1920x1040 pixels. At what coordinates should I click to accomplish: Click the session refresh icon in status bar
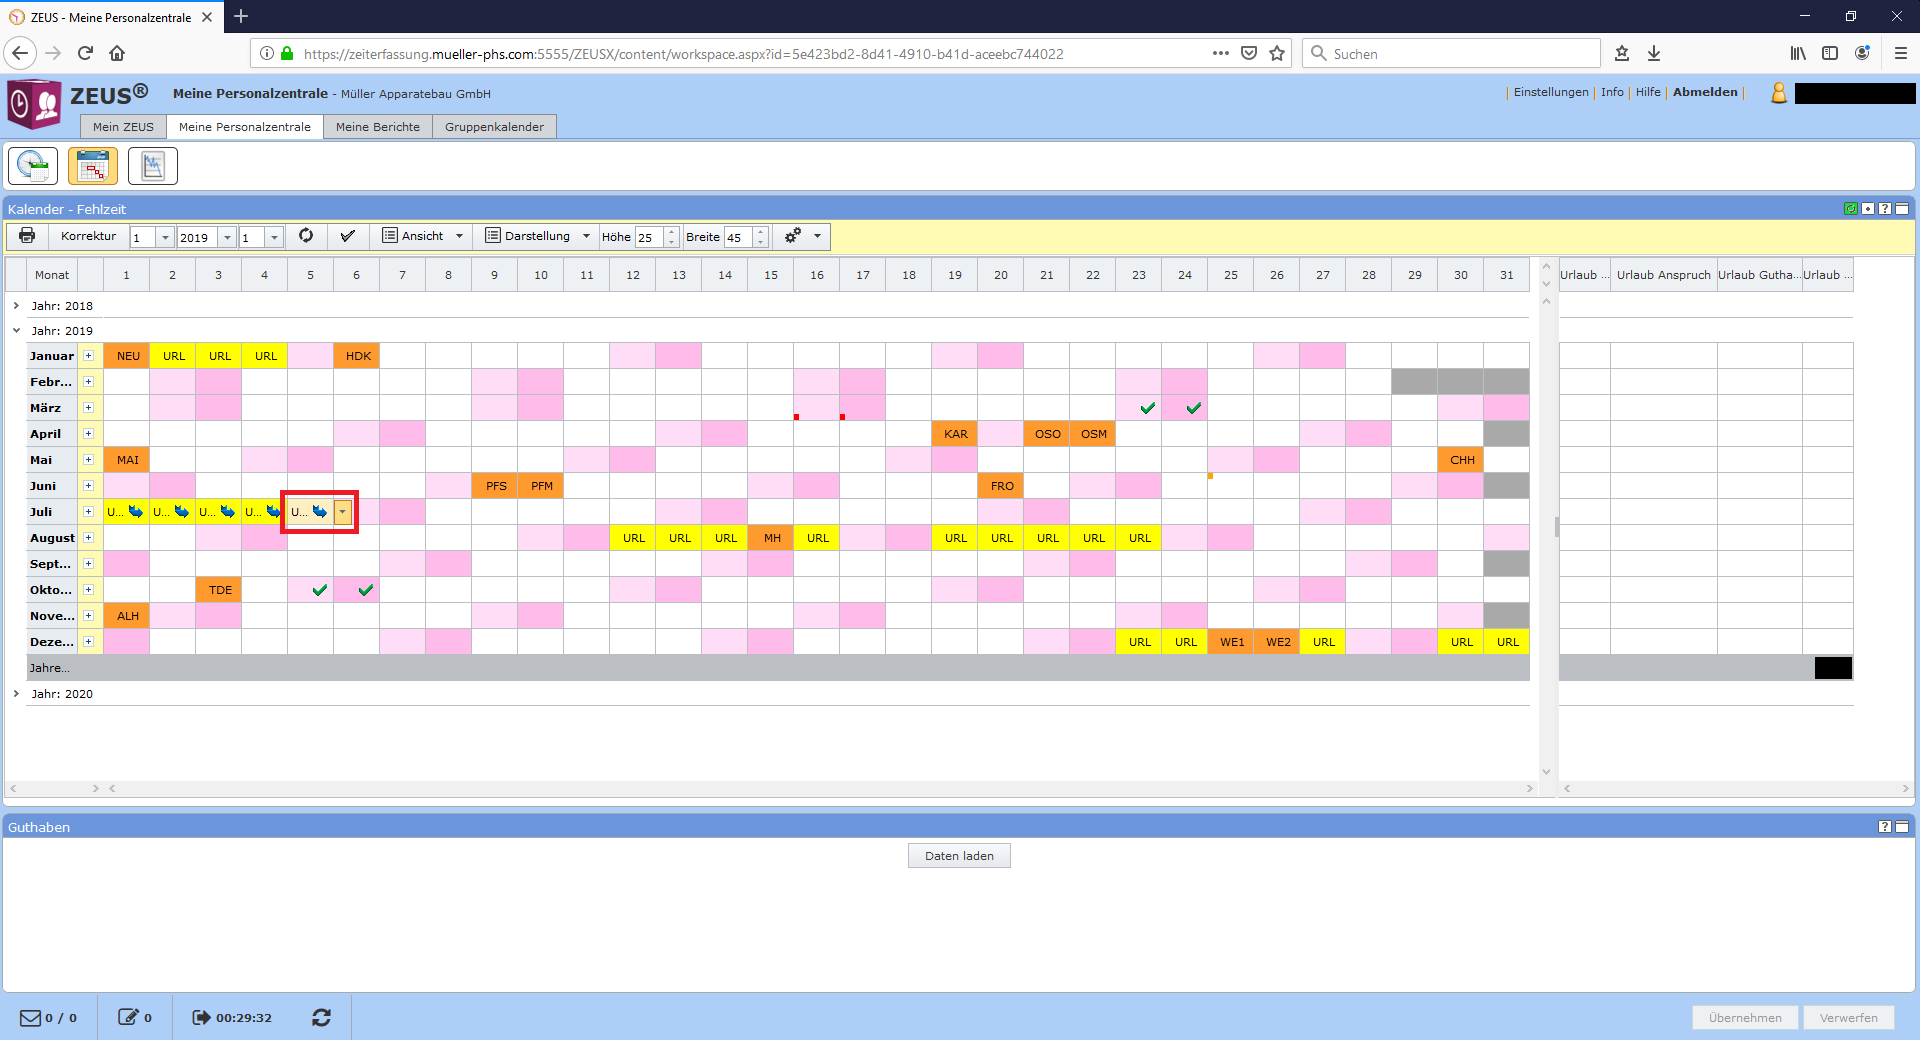[x=321, y=1017]
